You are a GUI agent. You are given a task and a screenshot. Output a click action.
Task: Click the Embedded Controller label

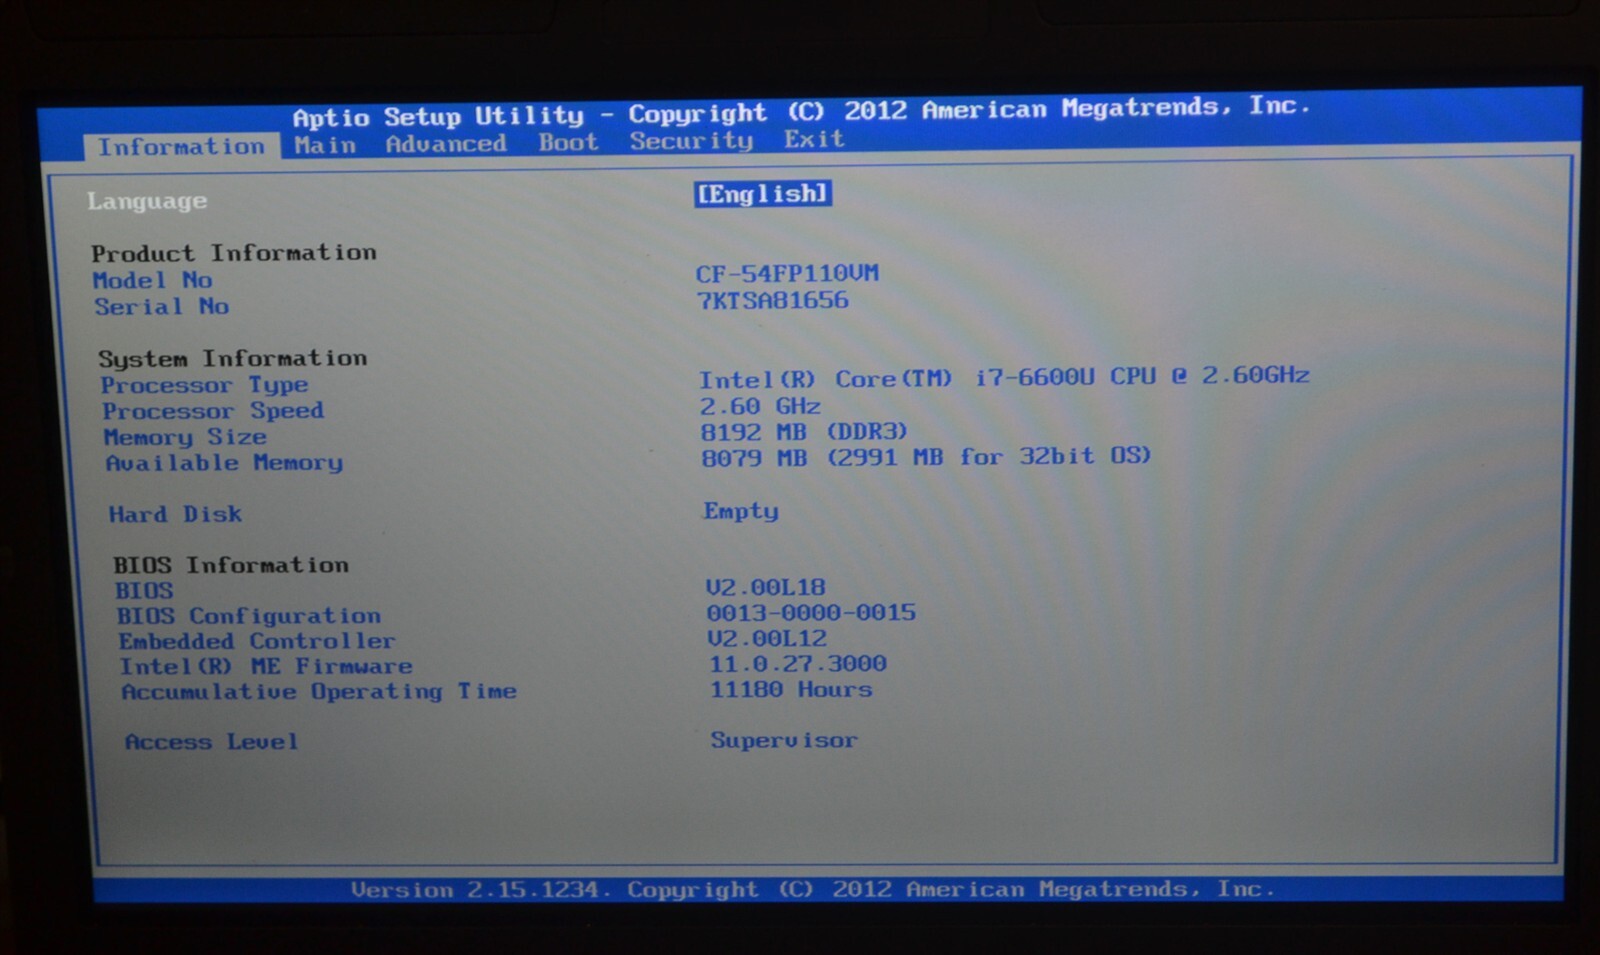pyautogui.click(x=257, y=641)
